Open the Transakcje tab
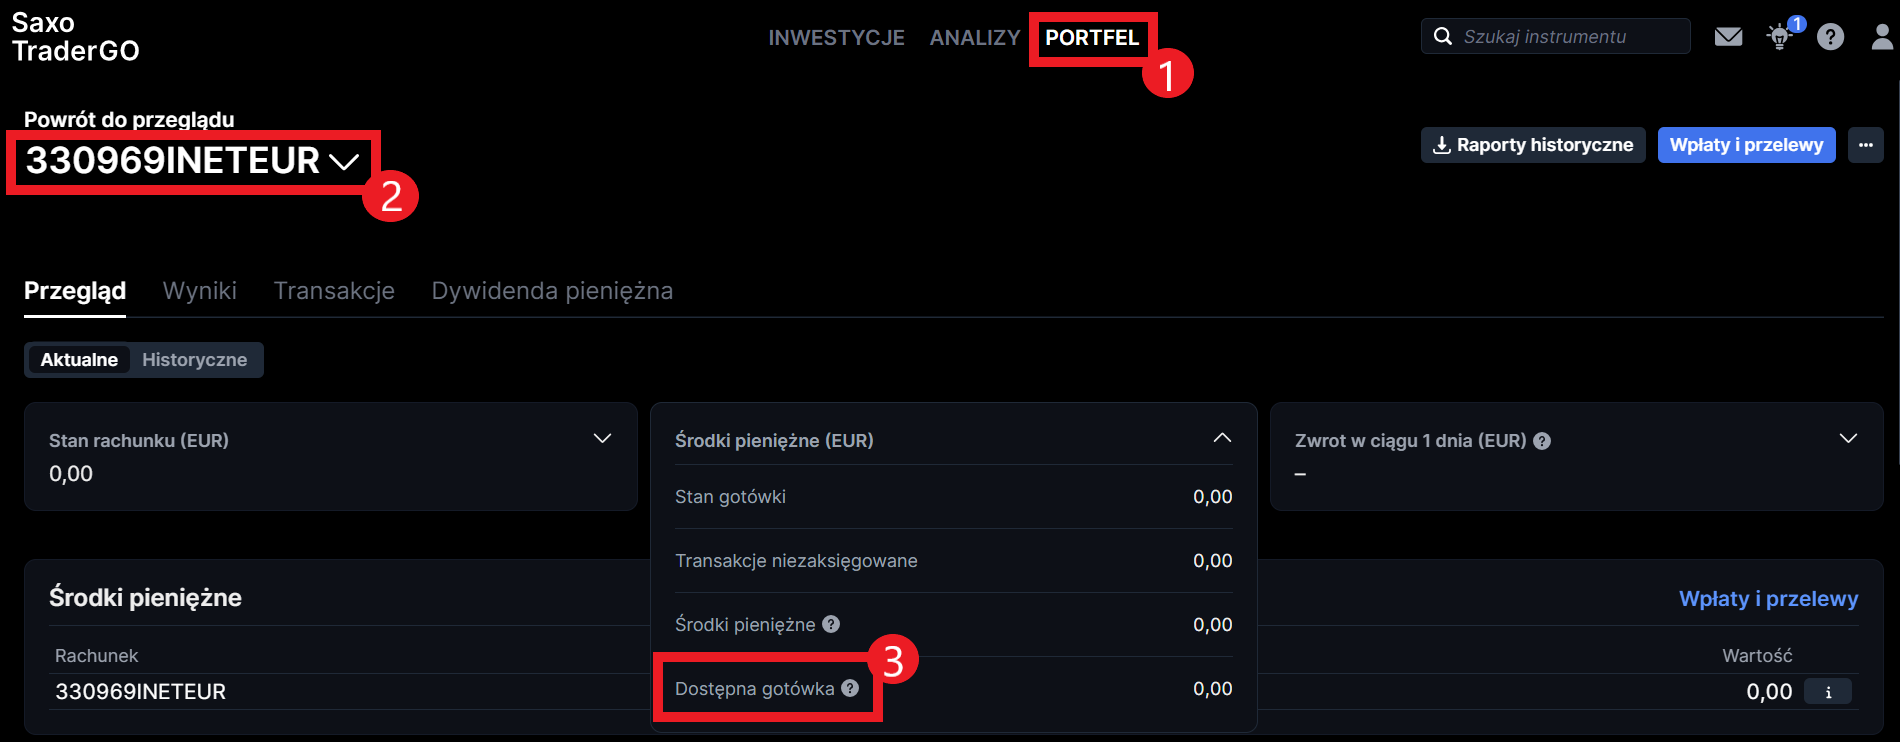Viewport: 1900px width, 742px height. click(x=334, y=291)
